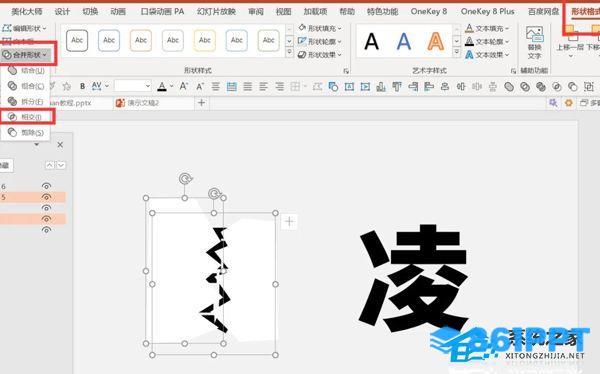600x374 pixels.
Task: Open the OneKey 8 tab
Action: [429, 12]
